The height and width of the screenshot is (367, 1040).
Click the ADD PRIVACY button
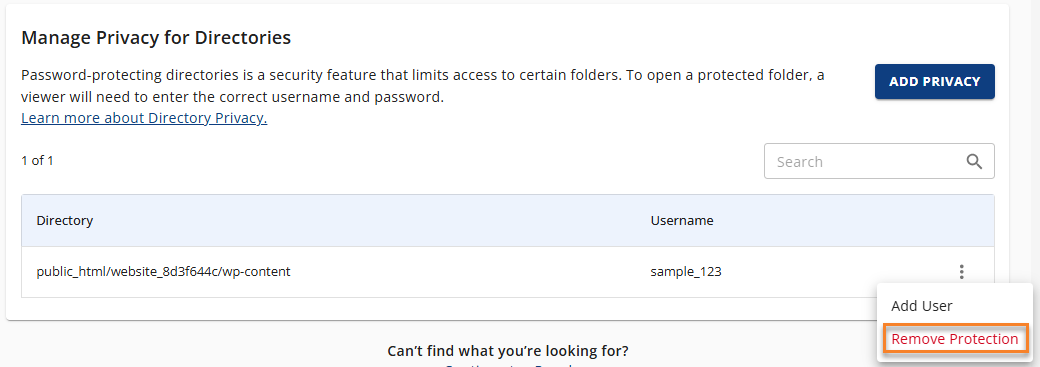click(935, 82)
